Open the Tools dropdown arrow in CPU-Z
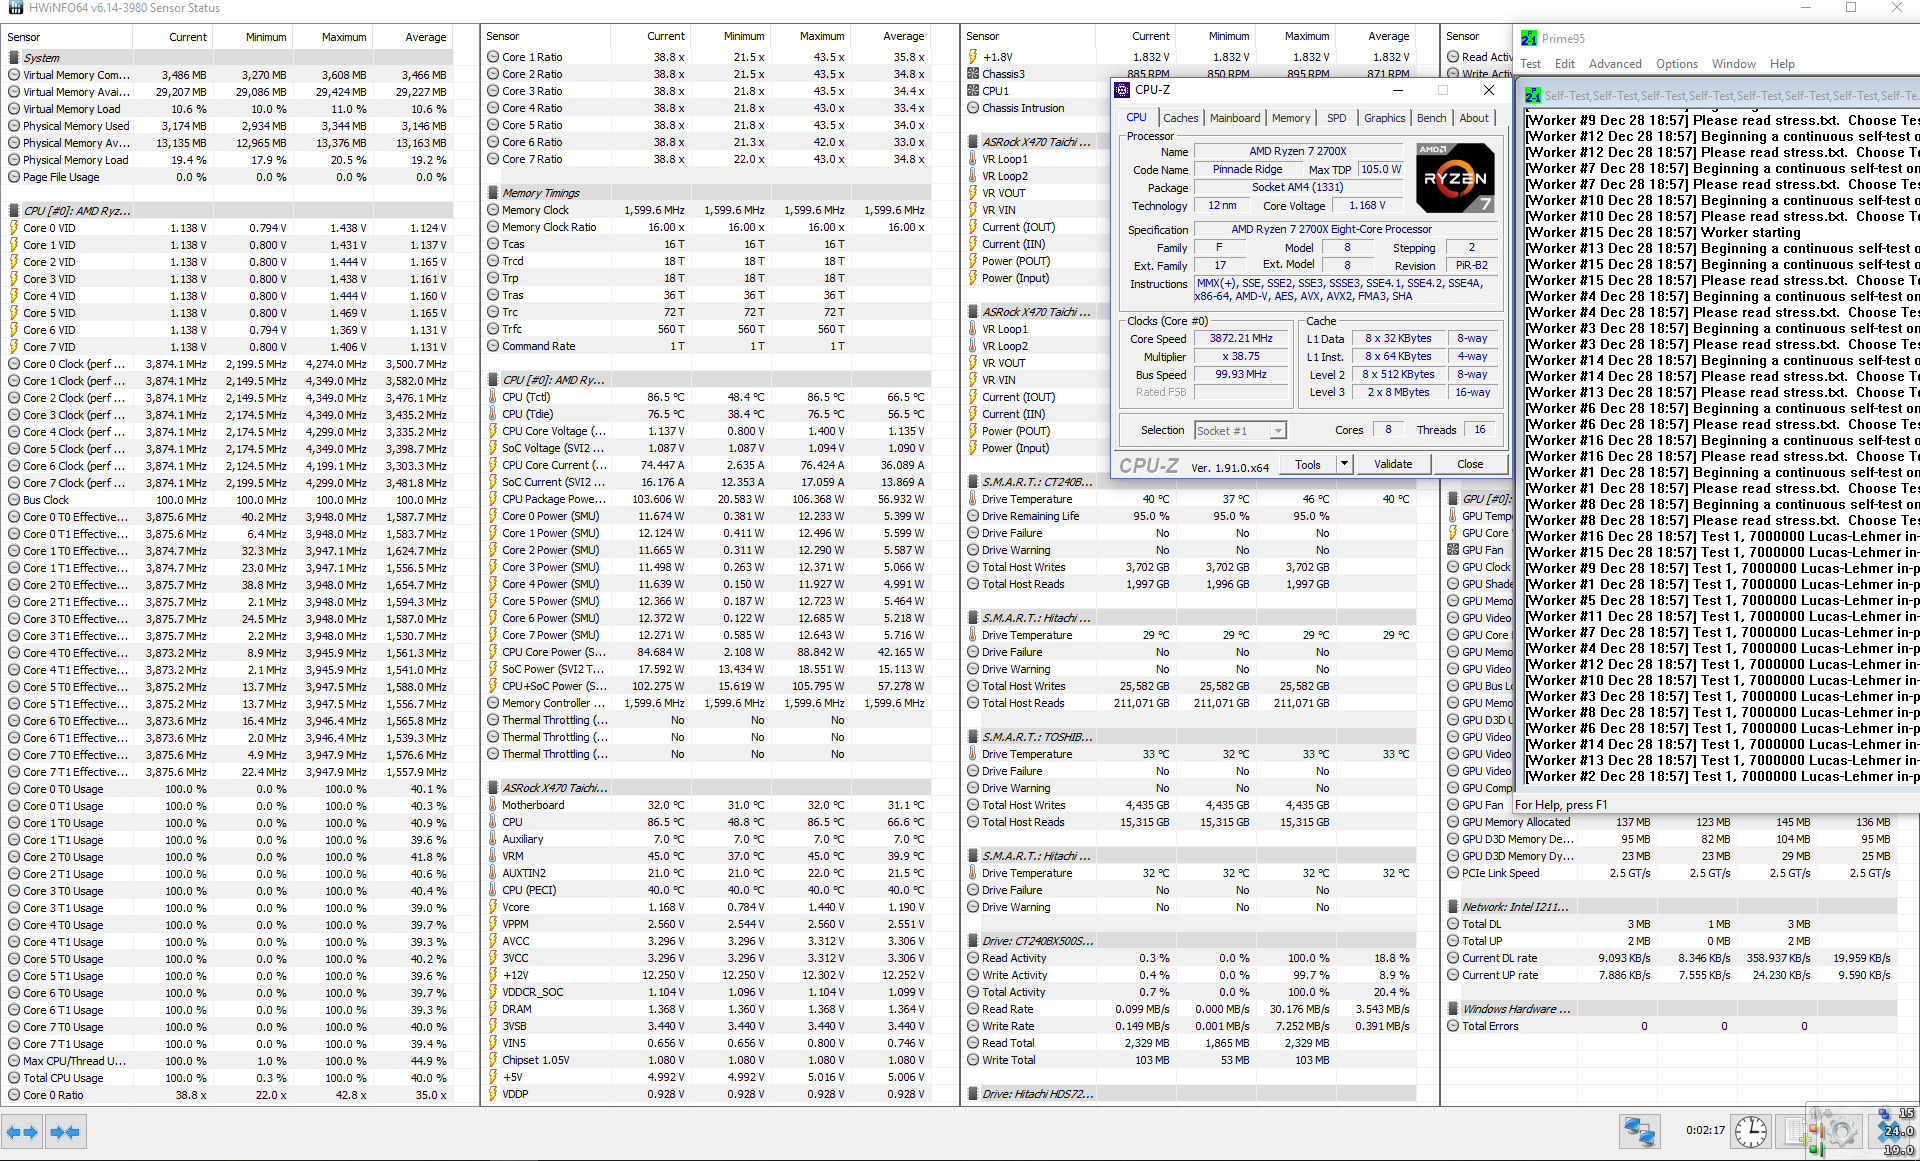This screenshot has width=1920, height=1161. point(1344,464)
